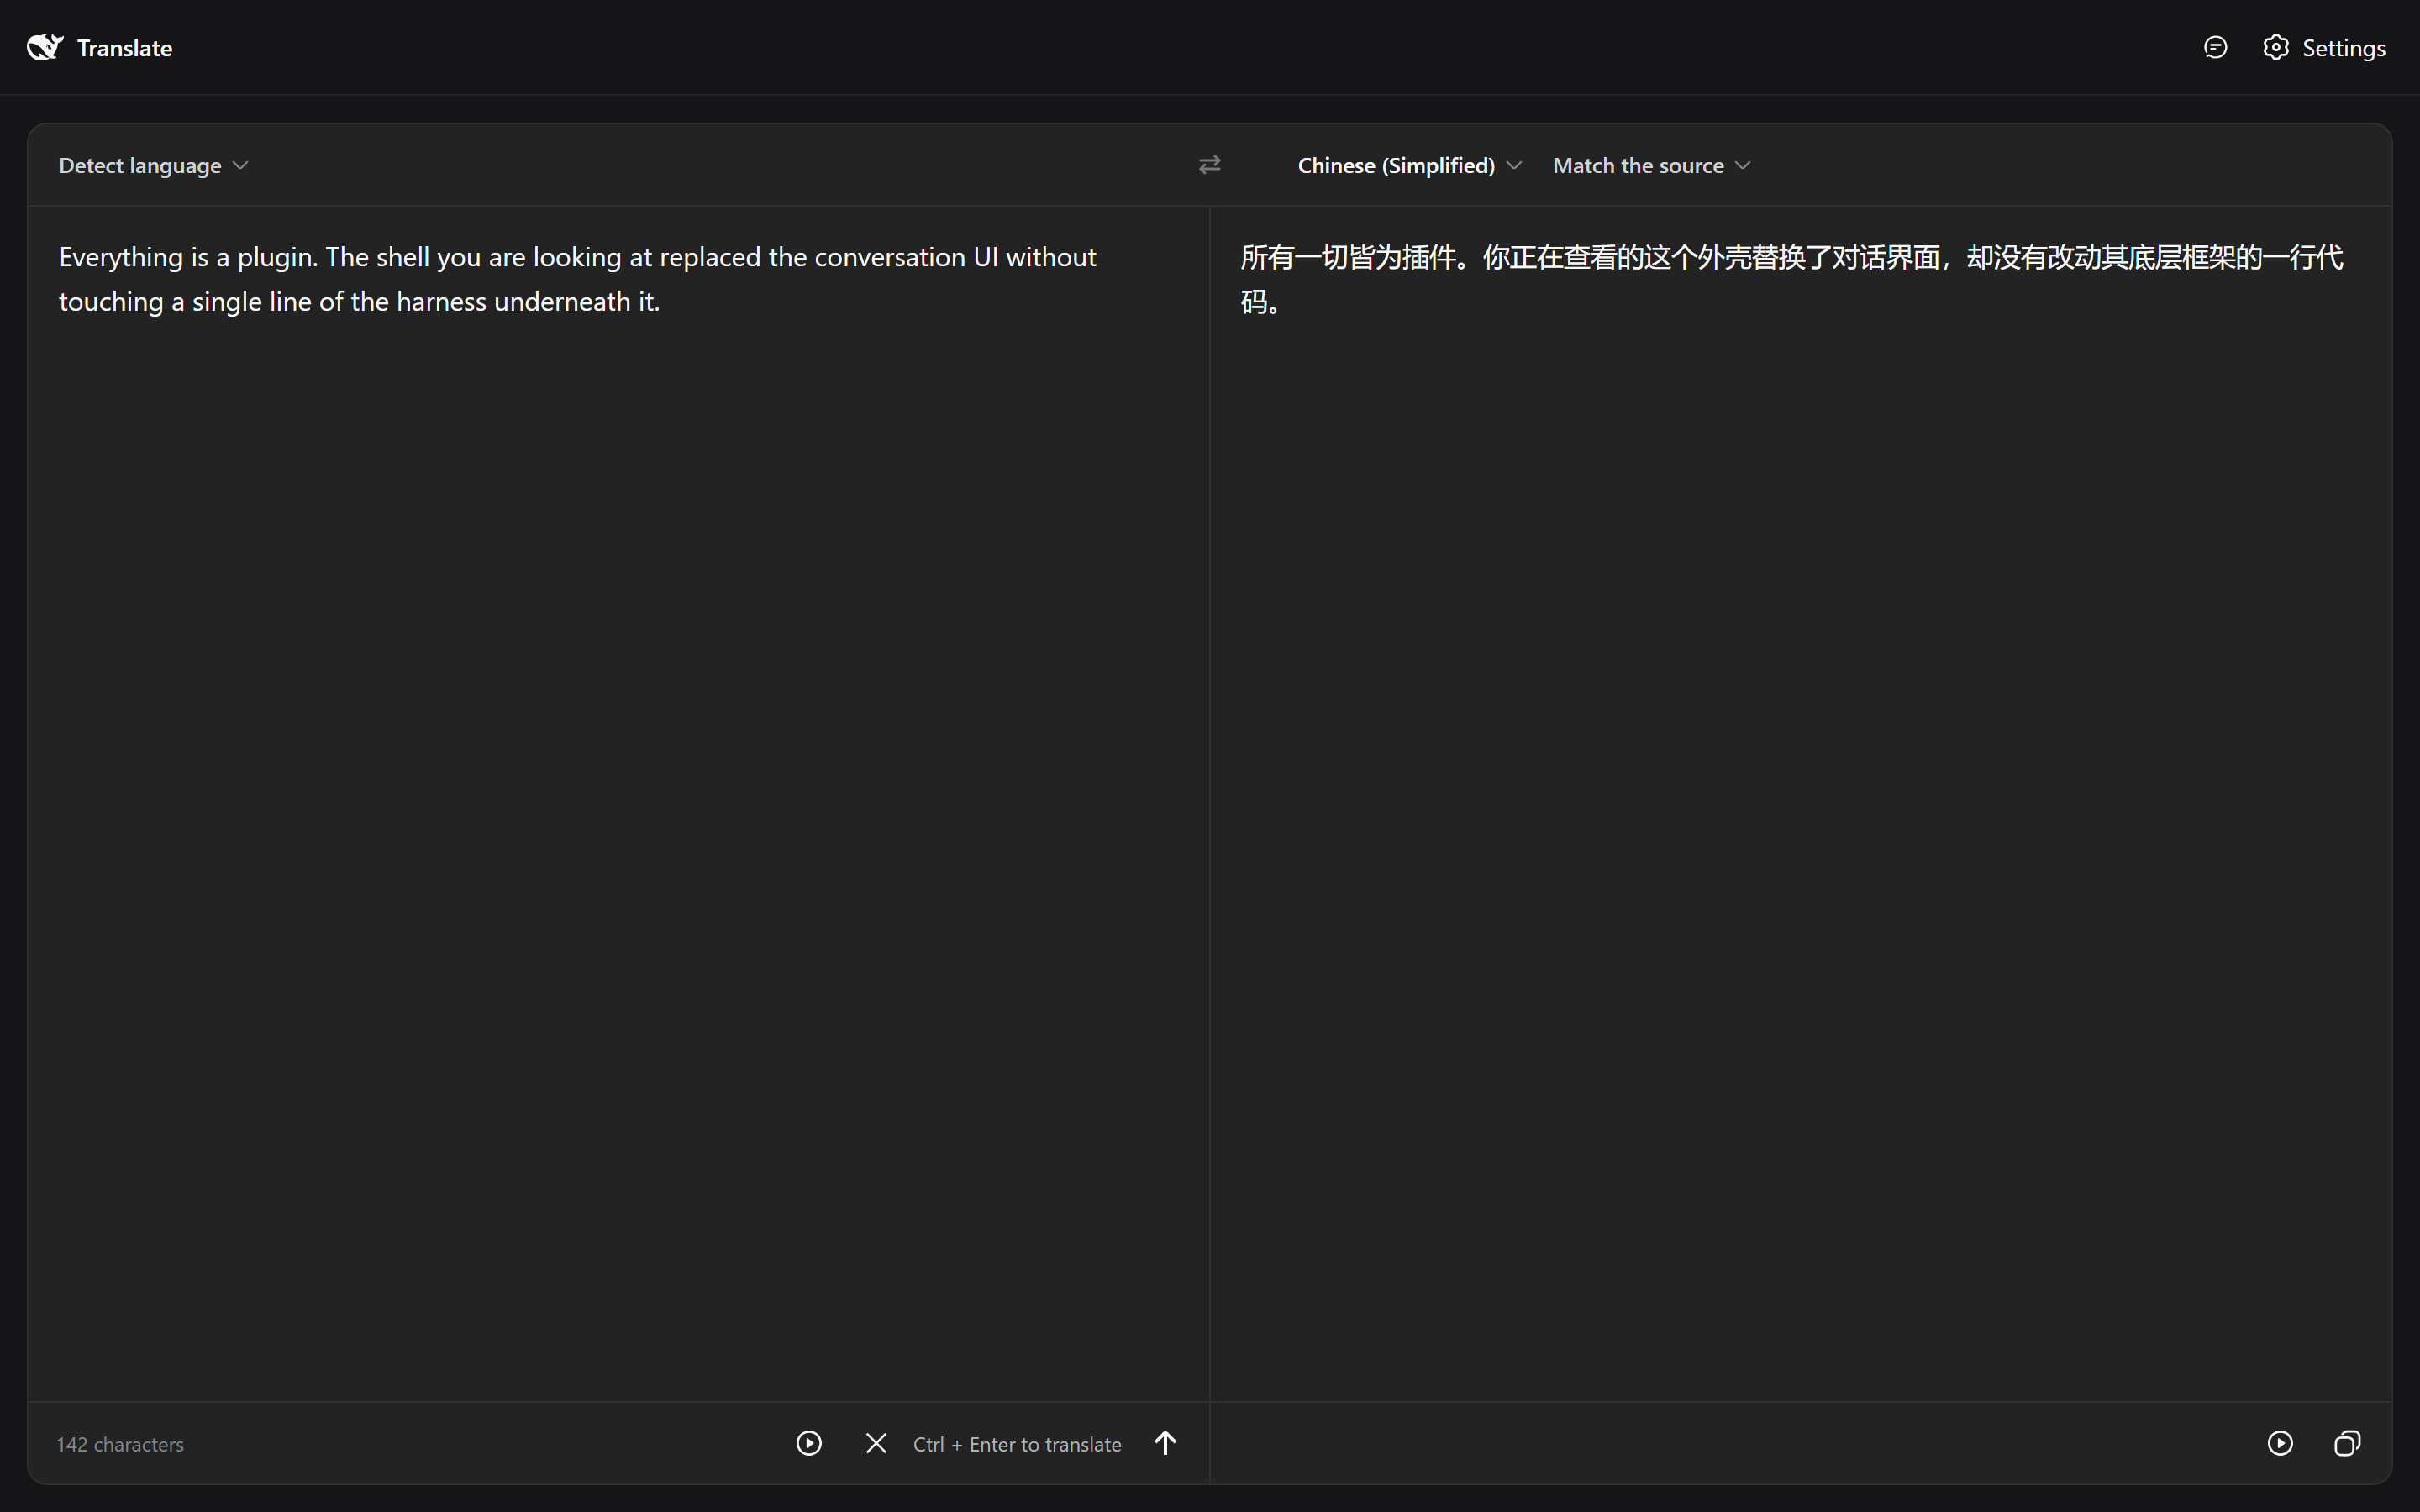Click the Chinese translation output text

(1791, 279)
